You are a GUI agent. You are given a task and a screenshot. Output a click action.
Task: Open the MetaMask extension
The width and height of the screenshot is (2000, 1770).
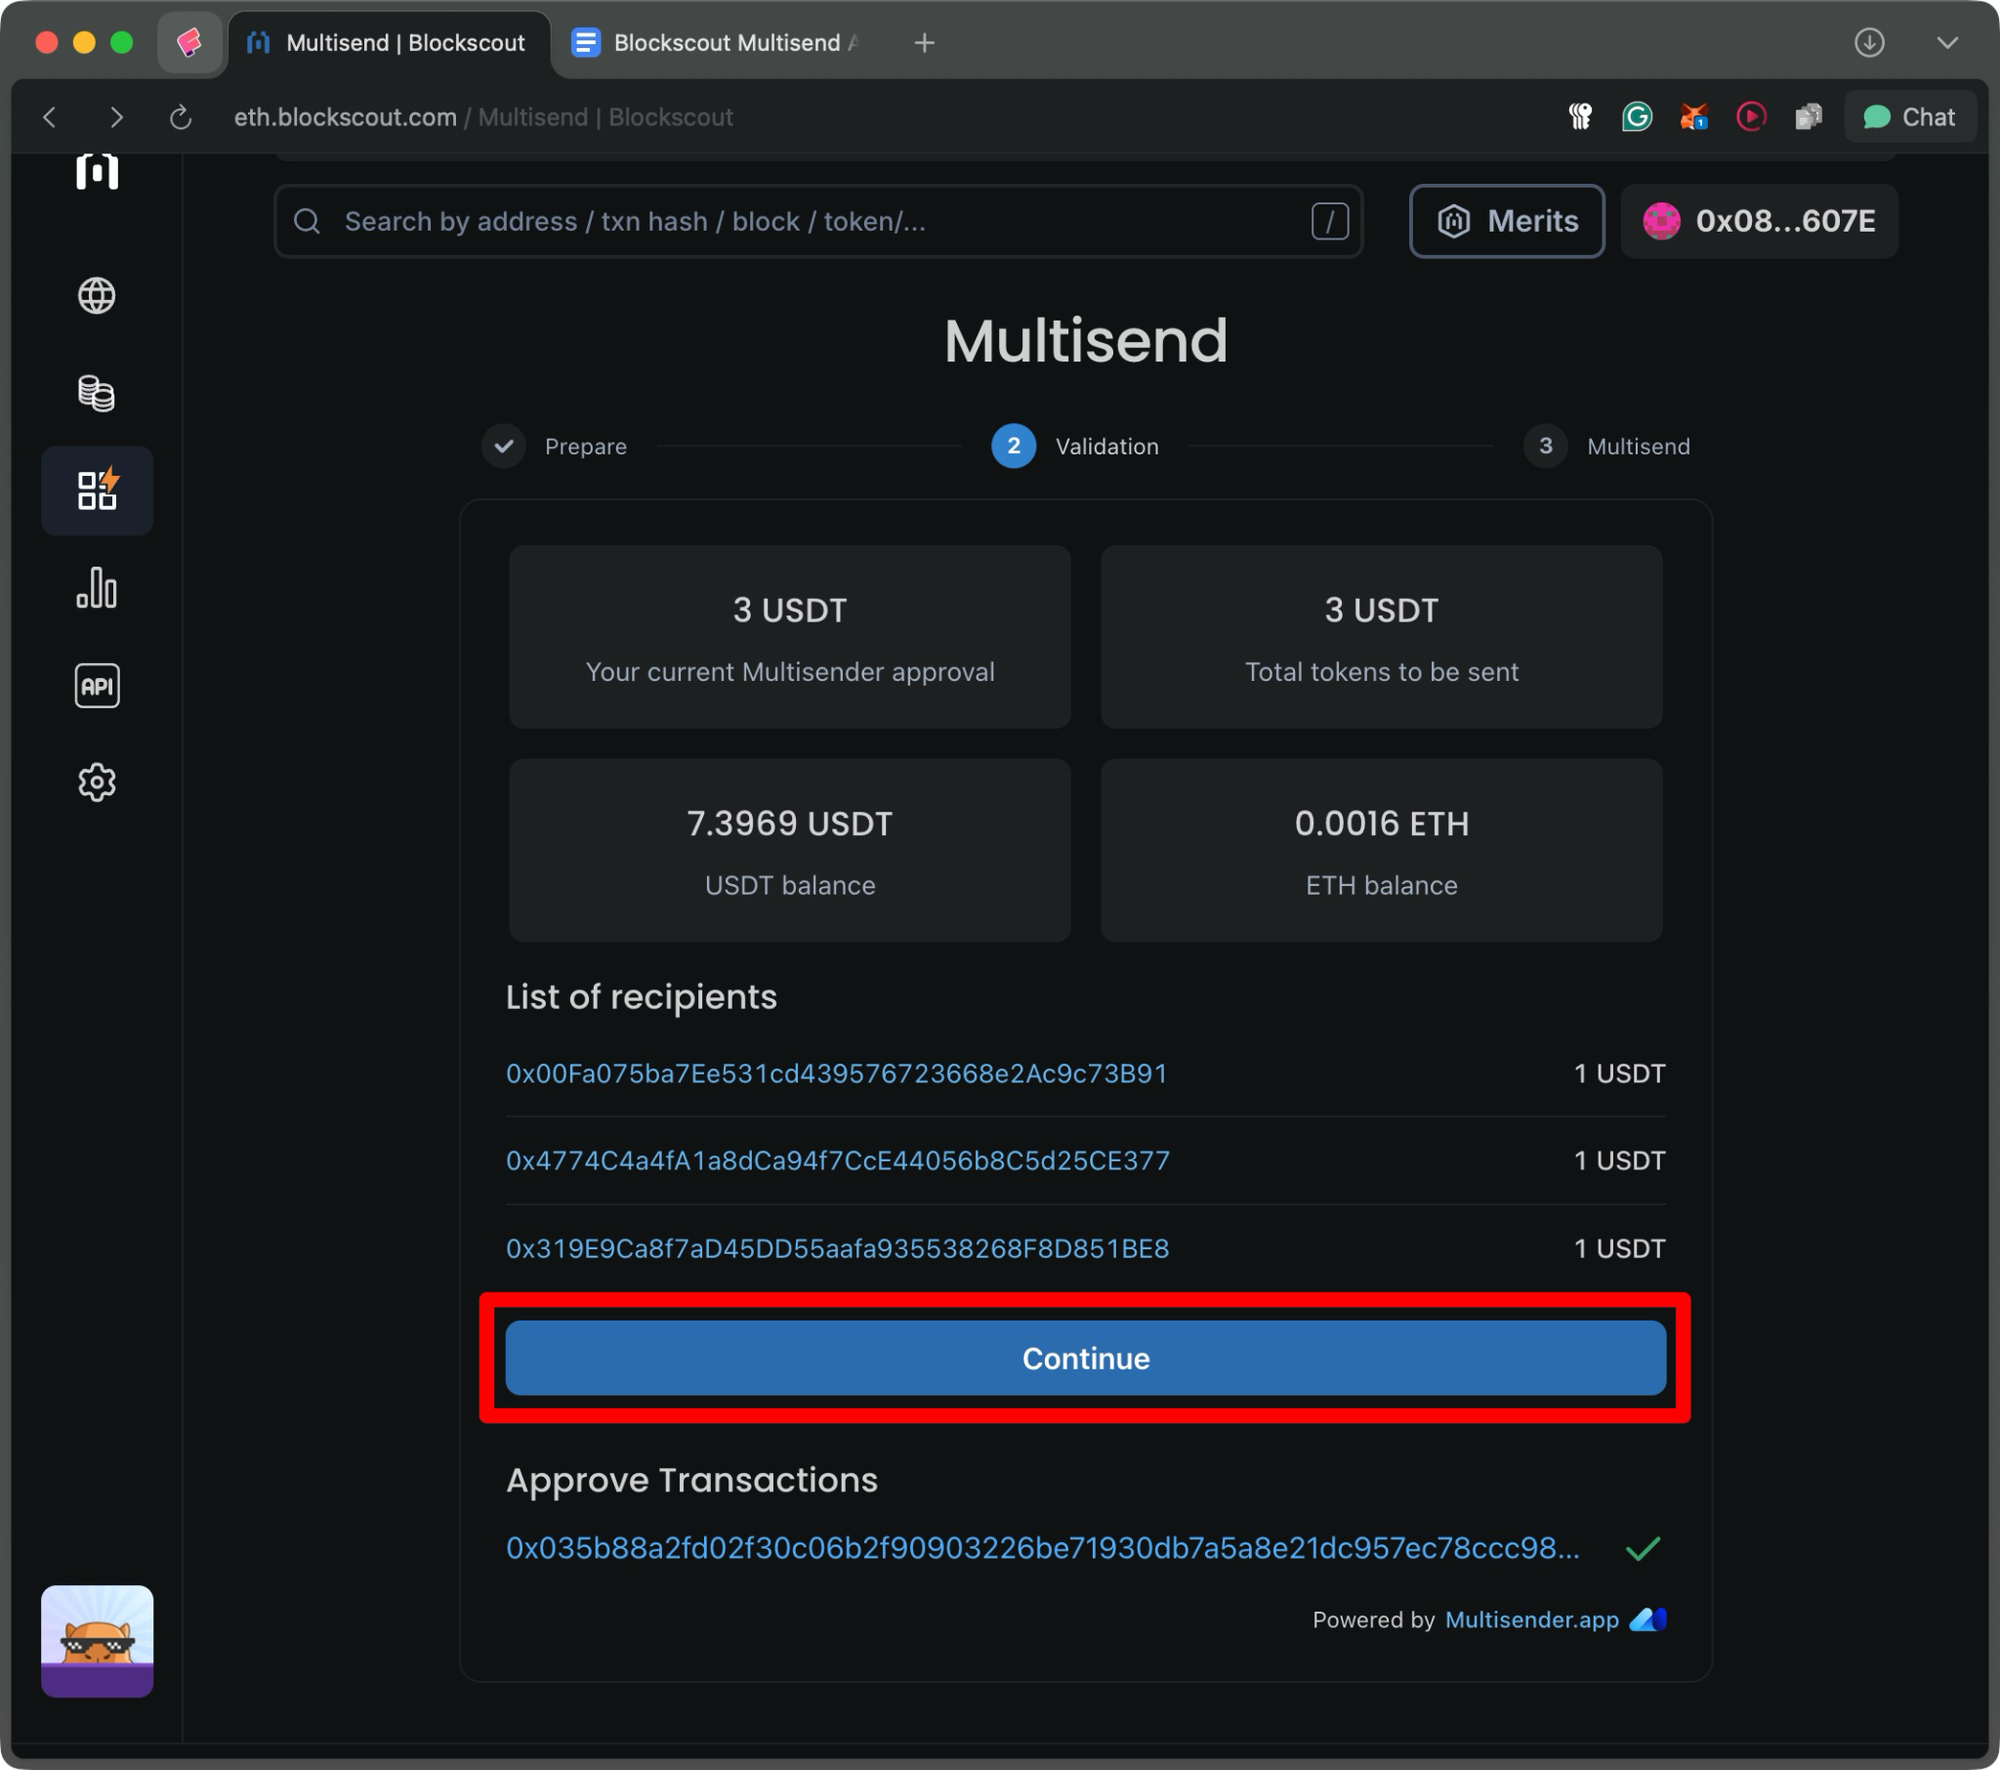coord(1694,116)
